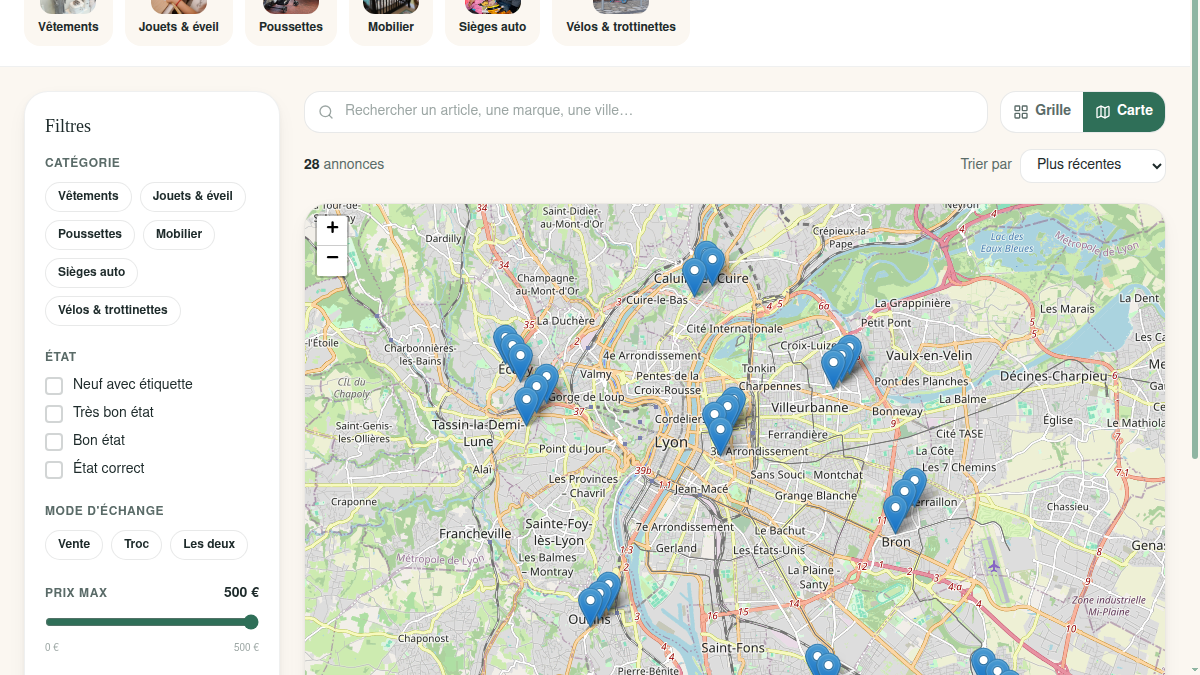The height and width of the screenshot is (675, 1200).
Task: Filter by Jouets & éveil chip
Action: click(193, 196)
